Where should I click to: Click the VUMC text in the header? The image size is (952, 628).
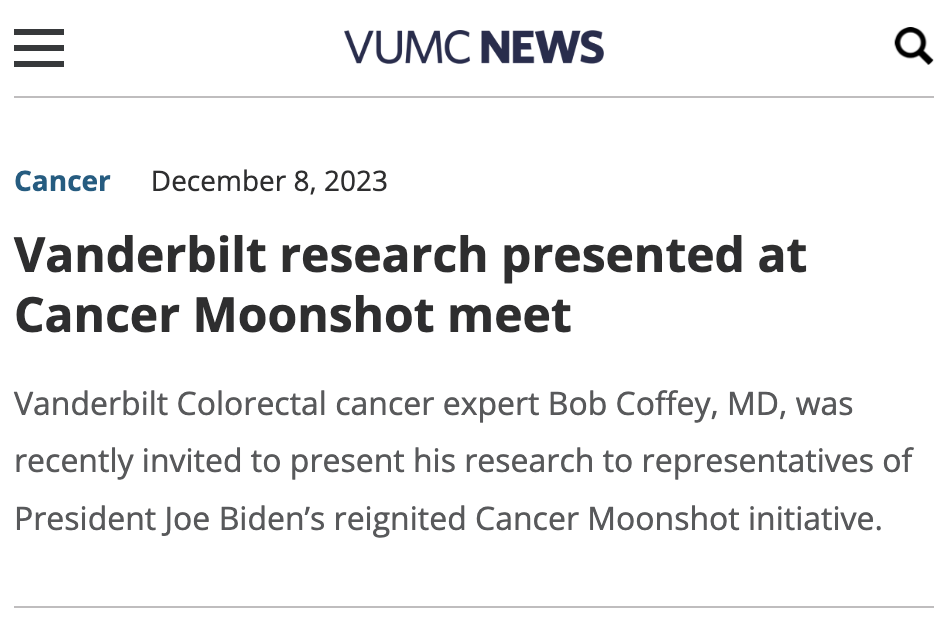click(x=408, y=47)
